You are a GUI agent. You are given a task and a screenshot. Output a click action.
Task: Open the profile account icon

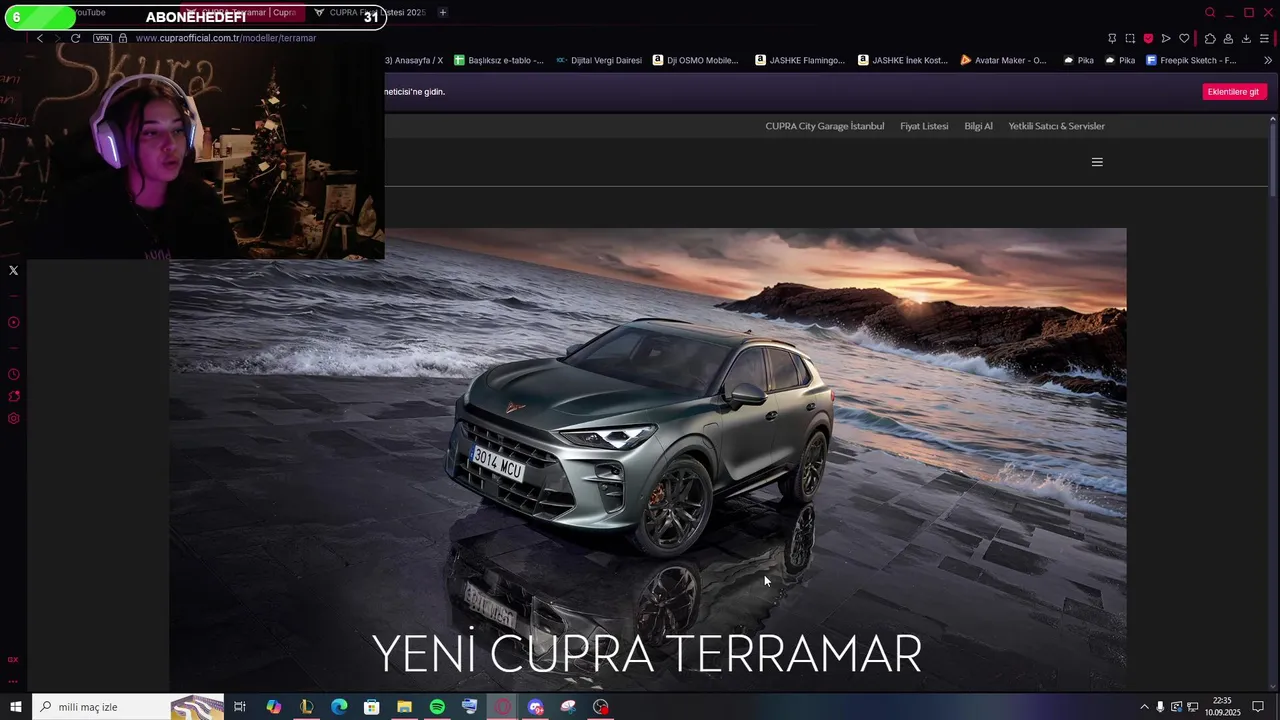point(1228,38)
